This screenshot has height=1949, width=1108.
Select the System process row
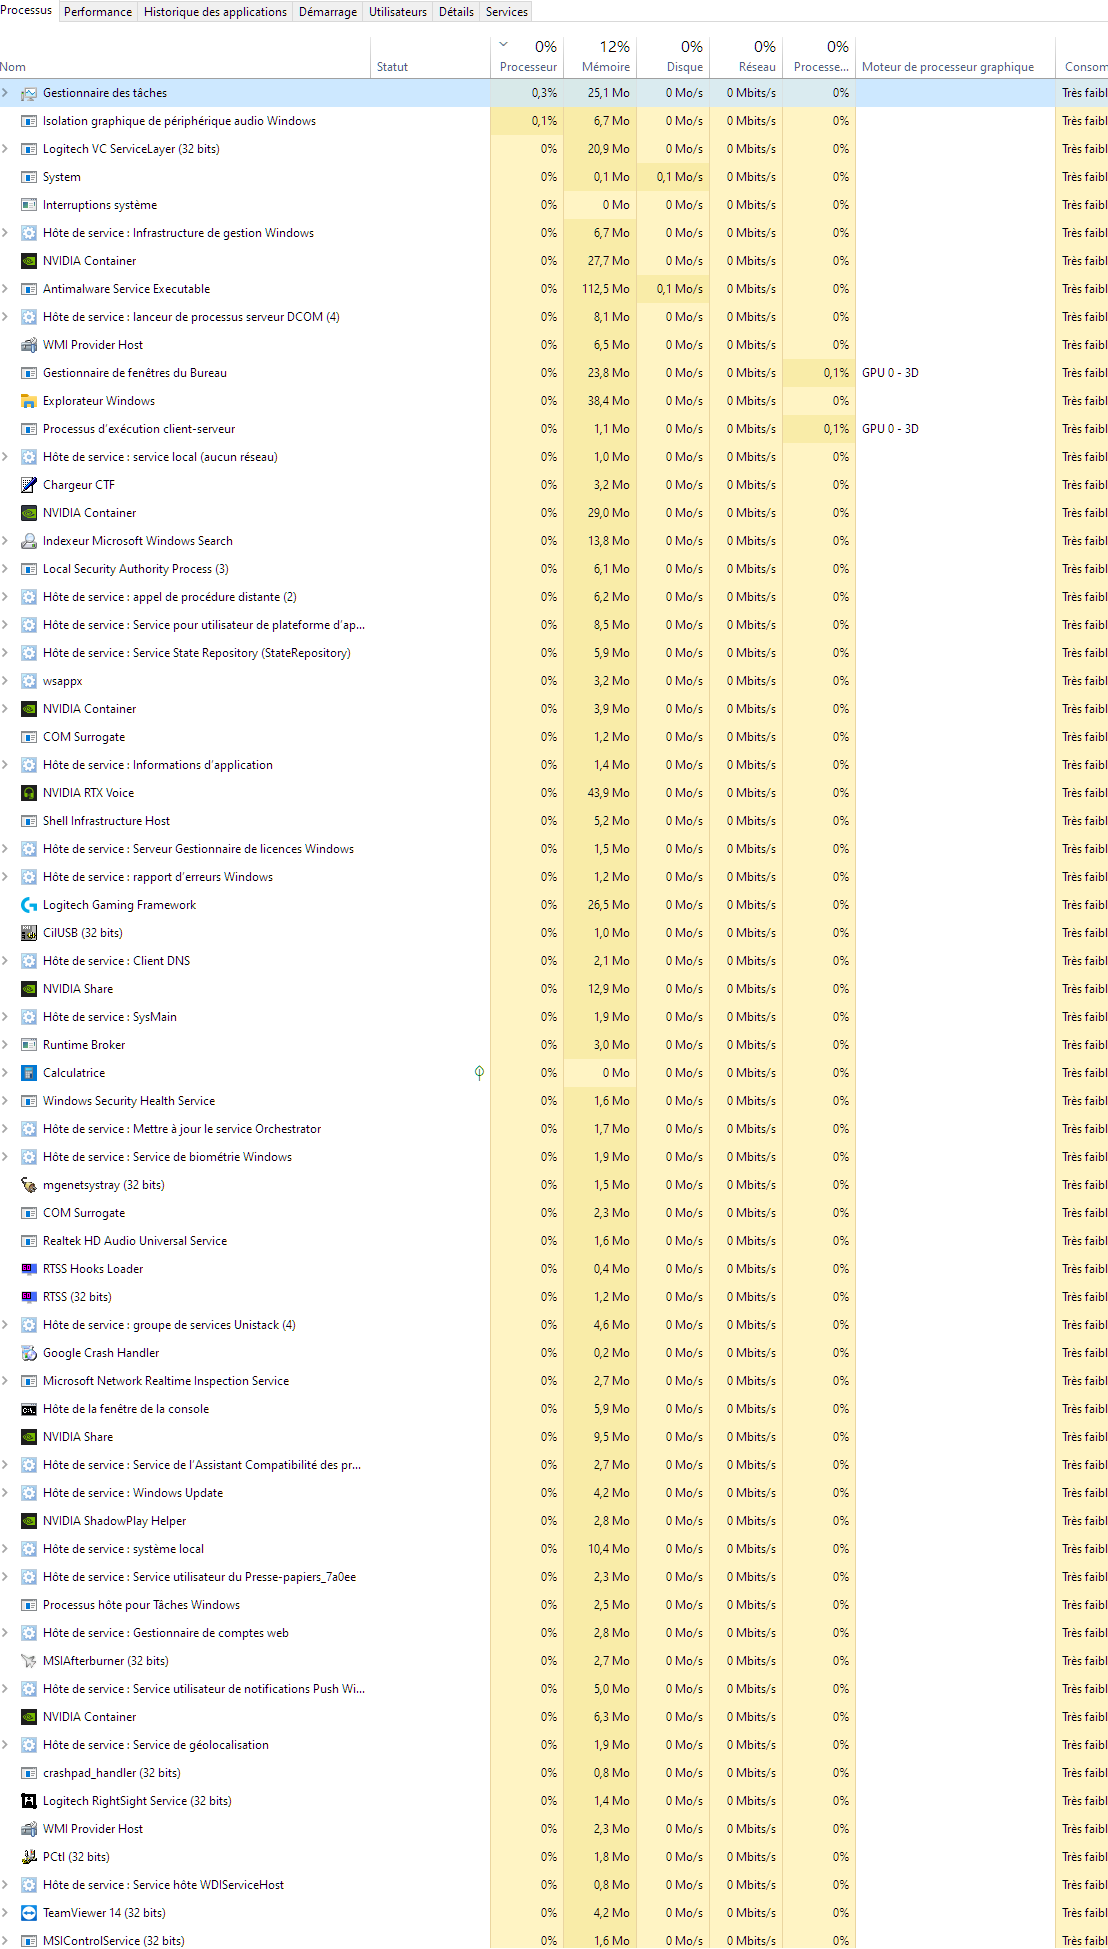(x=554, y=177)
